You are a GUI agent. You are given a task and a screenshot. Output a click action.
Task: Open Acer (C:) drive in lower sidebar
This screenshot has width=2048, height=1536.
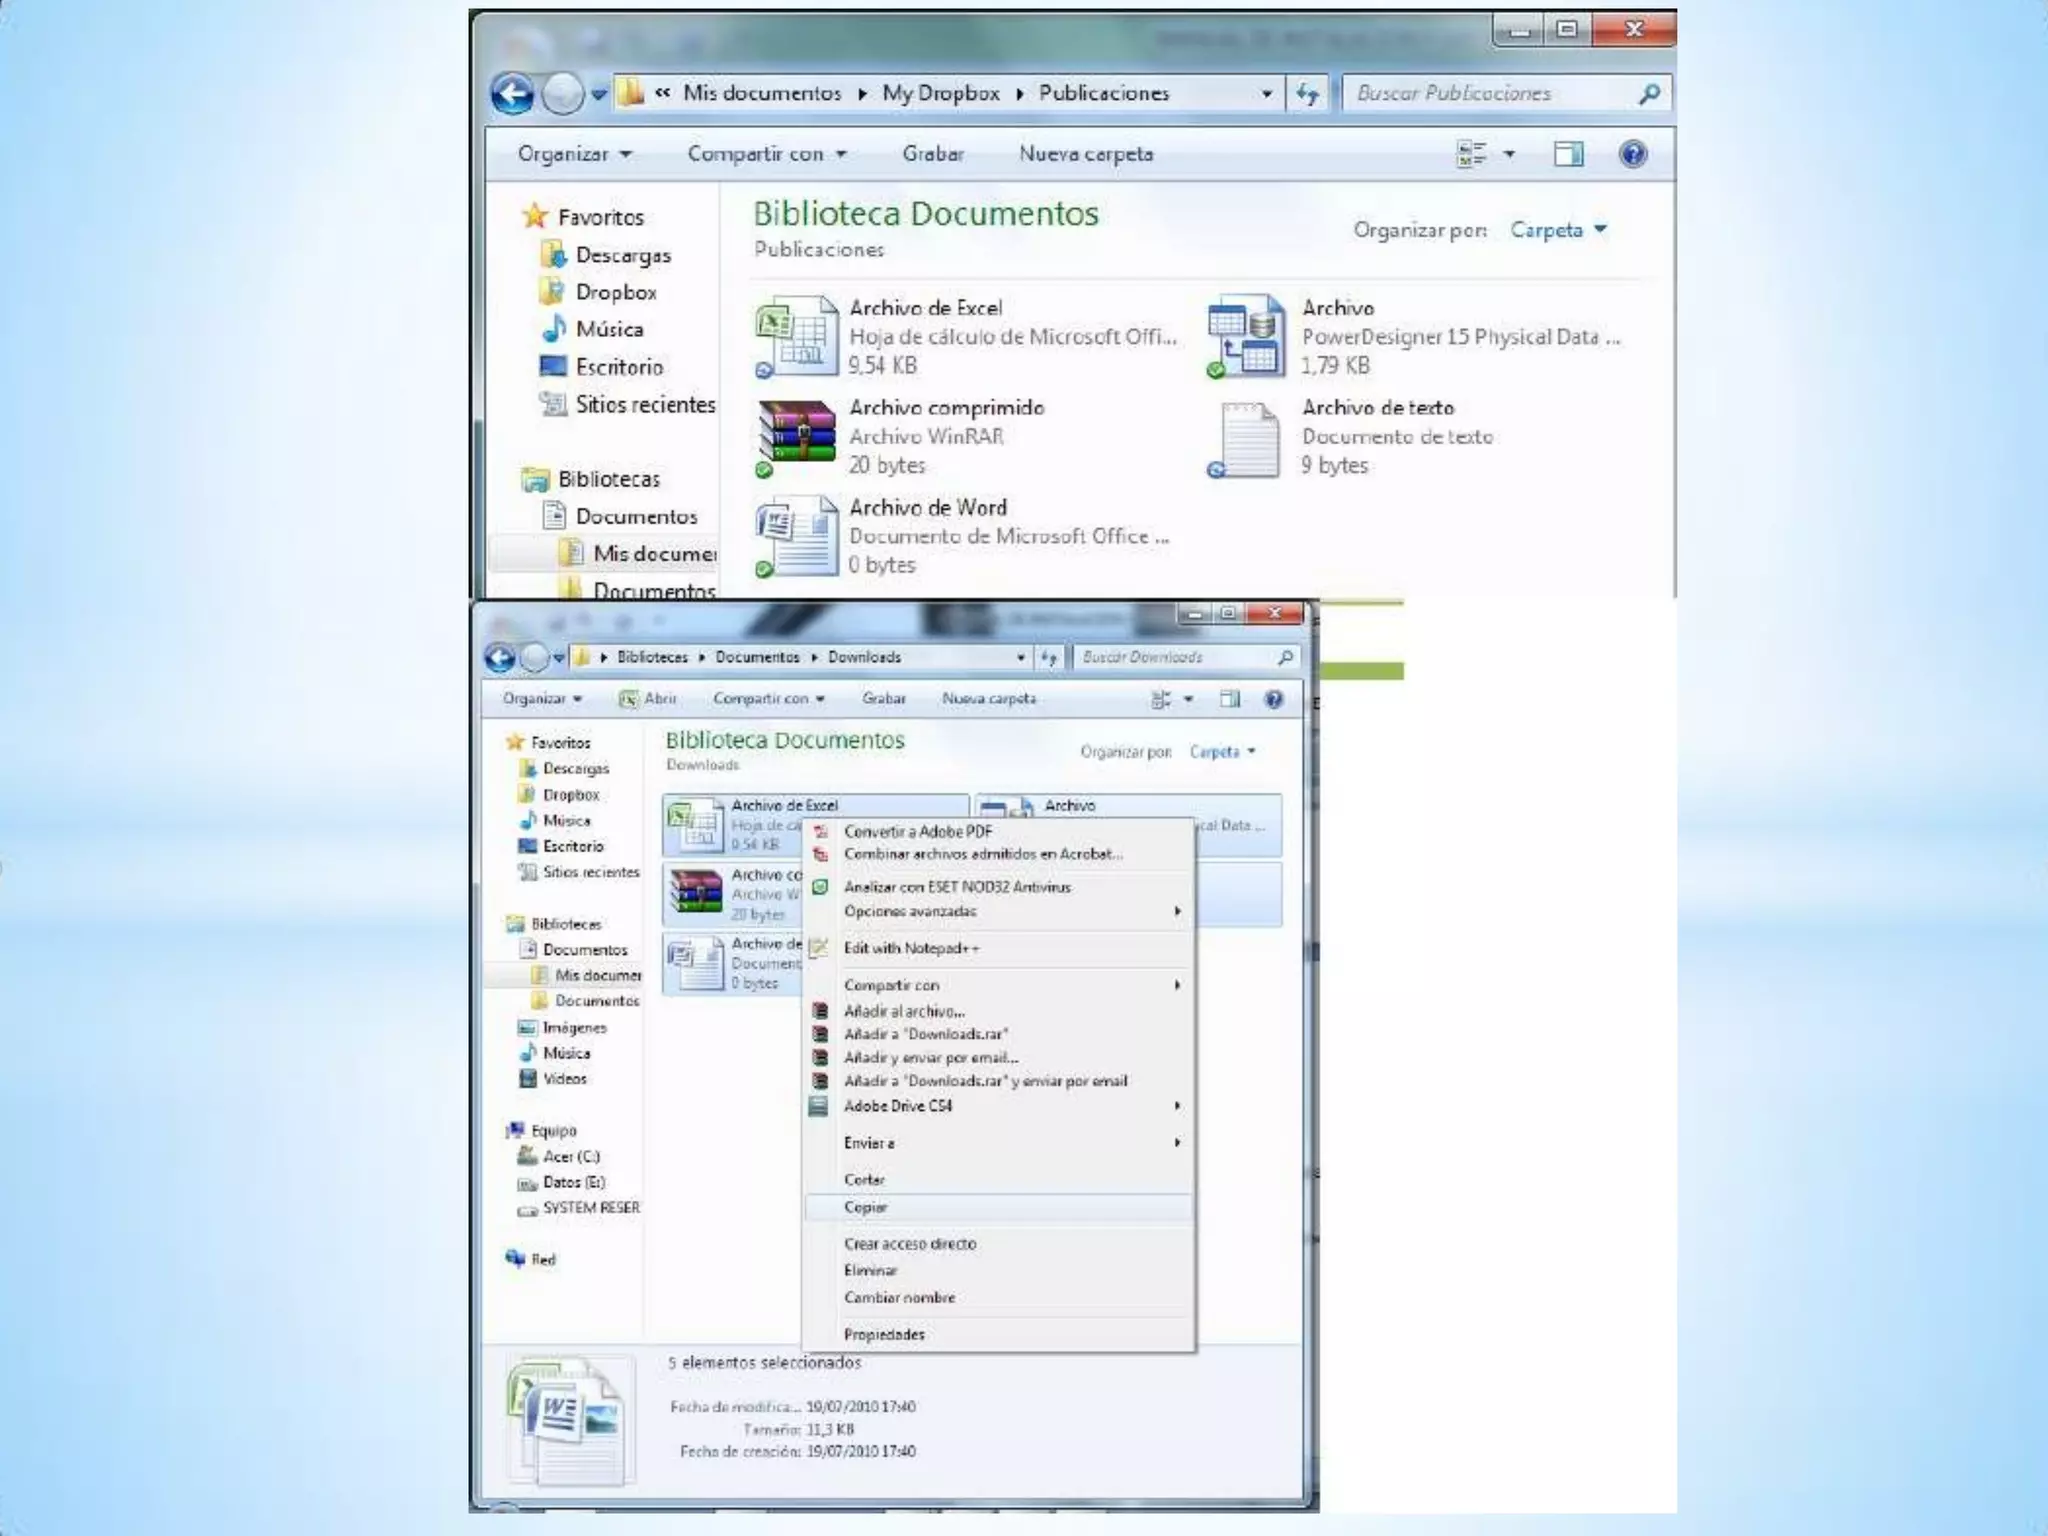[570, 1156]
